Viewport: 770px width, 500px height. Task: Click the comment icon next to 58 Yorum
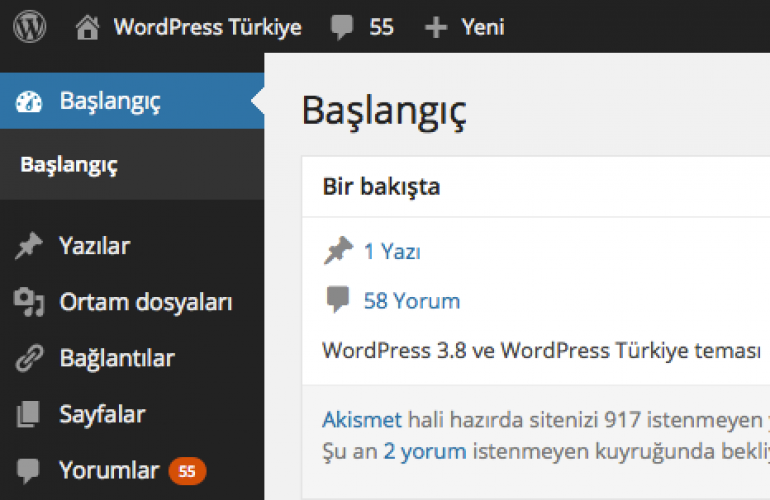pyautogui.click(x=337, y=299)
